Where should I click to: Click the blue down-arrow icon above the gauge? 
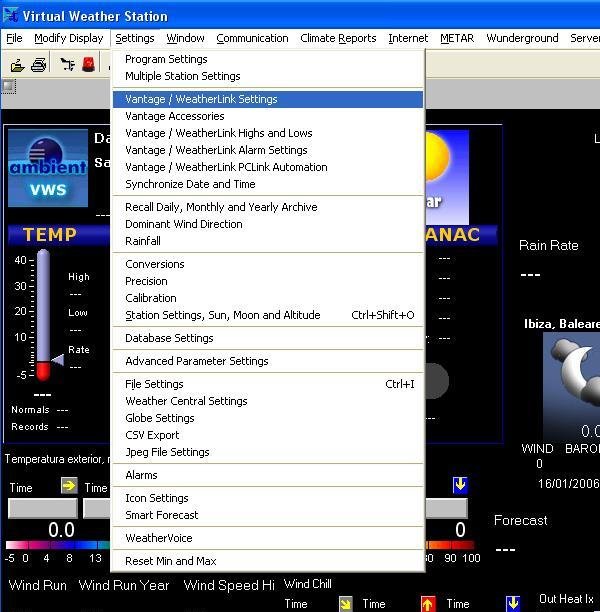click(x=460, y=484)
